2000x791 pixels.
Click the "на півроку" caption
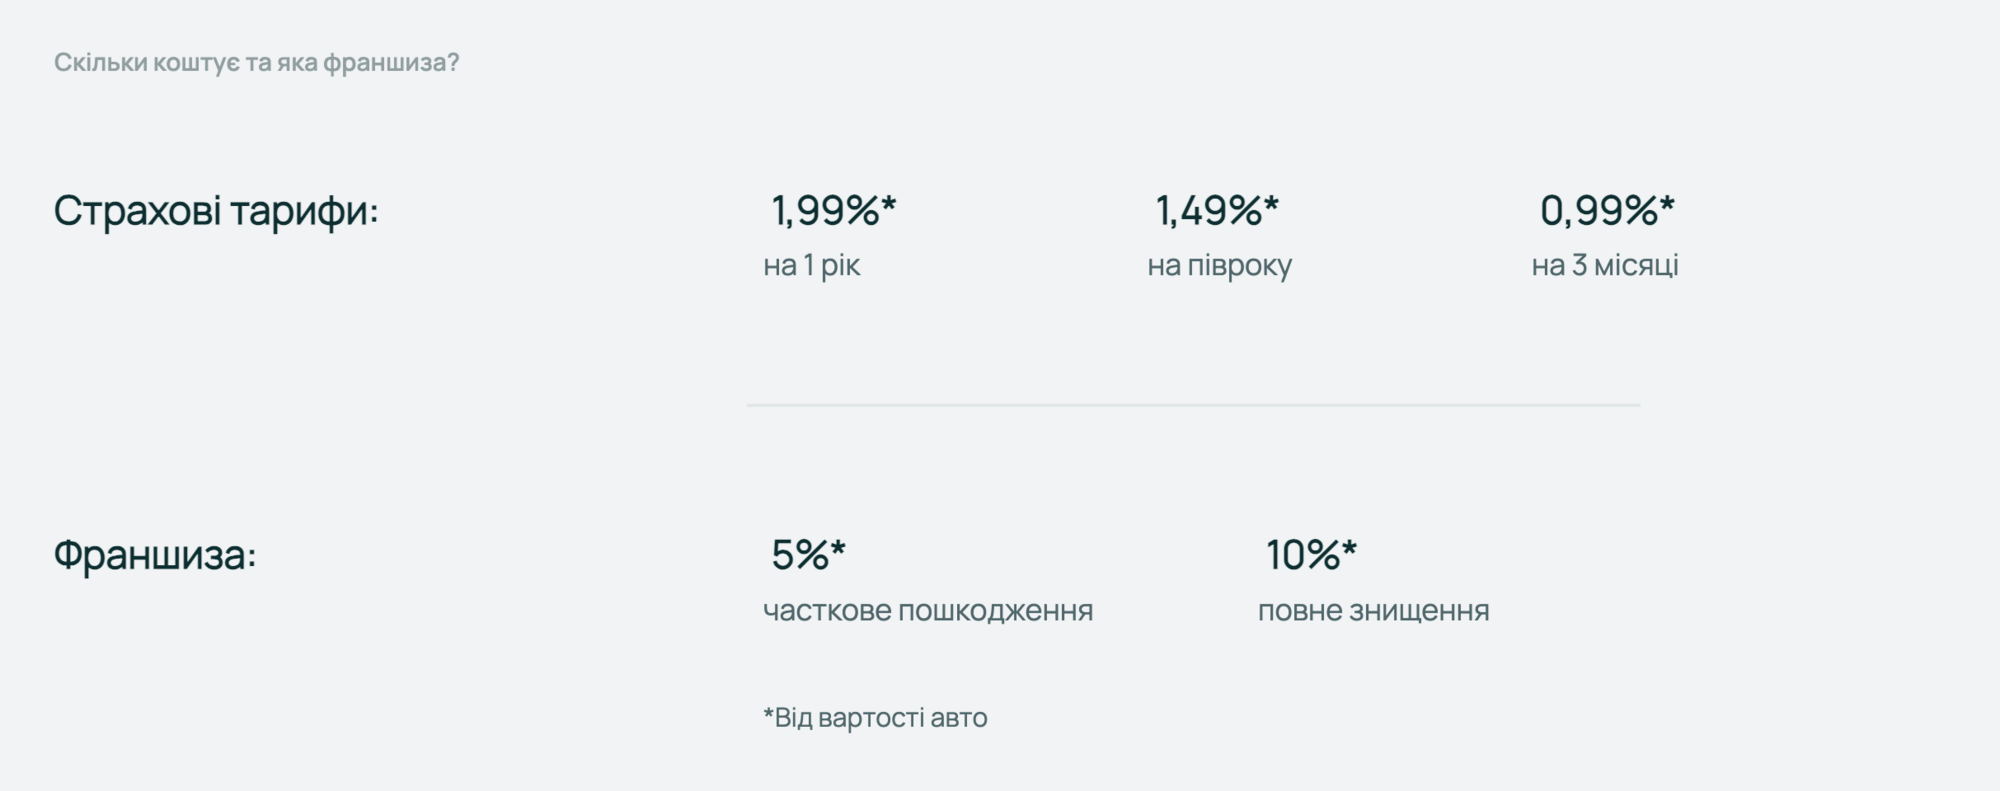[1219, 265]
